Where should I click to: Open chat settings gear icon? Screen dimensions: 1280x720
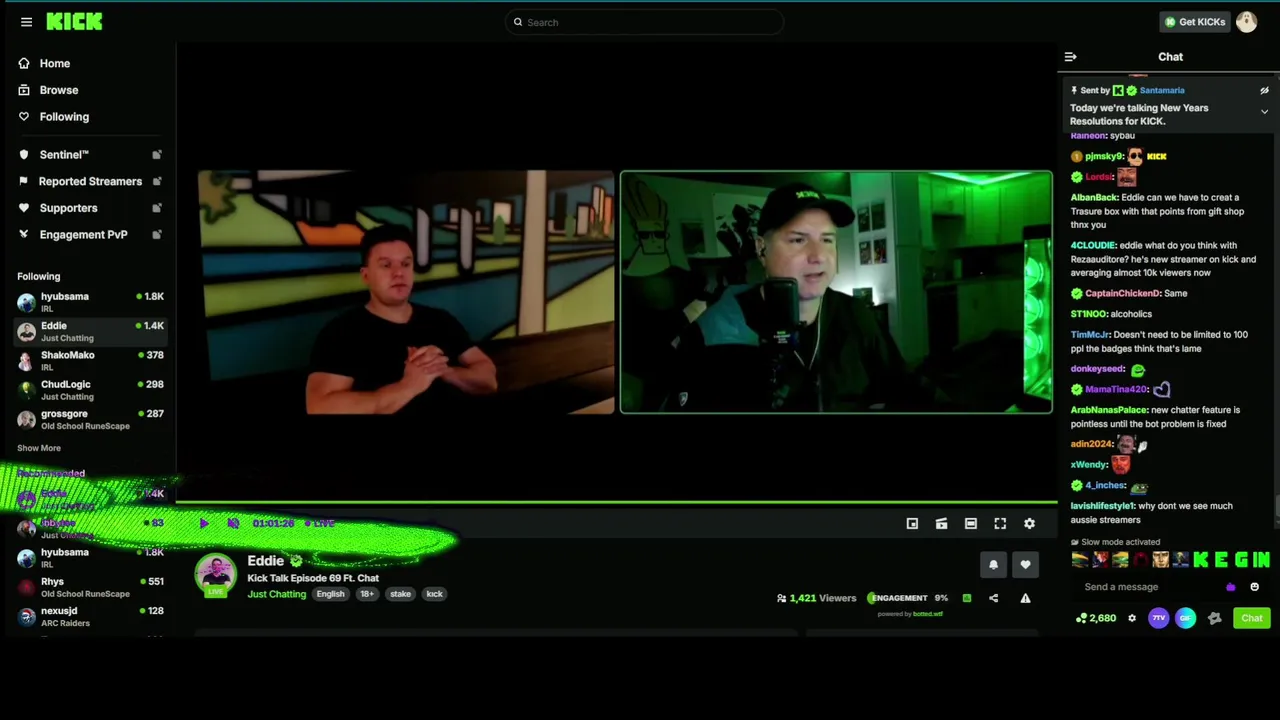click(x=1132, y=618)
